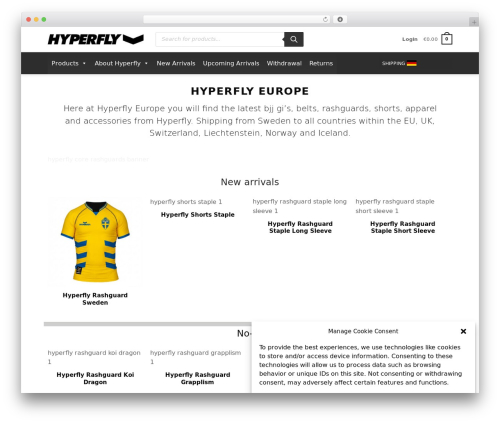Open the Hyperfly Rashguard Sweden title link
Image resolution: width=500 pixels, height=423 pixels.
[x=95, y=299]
